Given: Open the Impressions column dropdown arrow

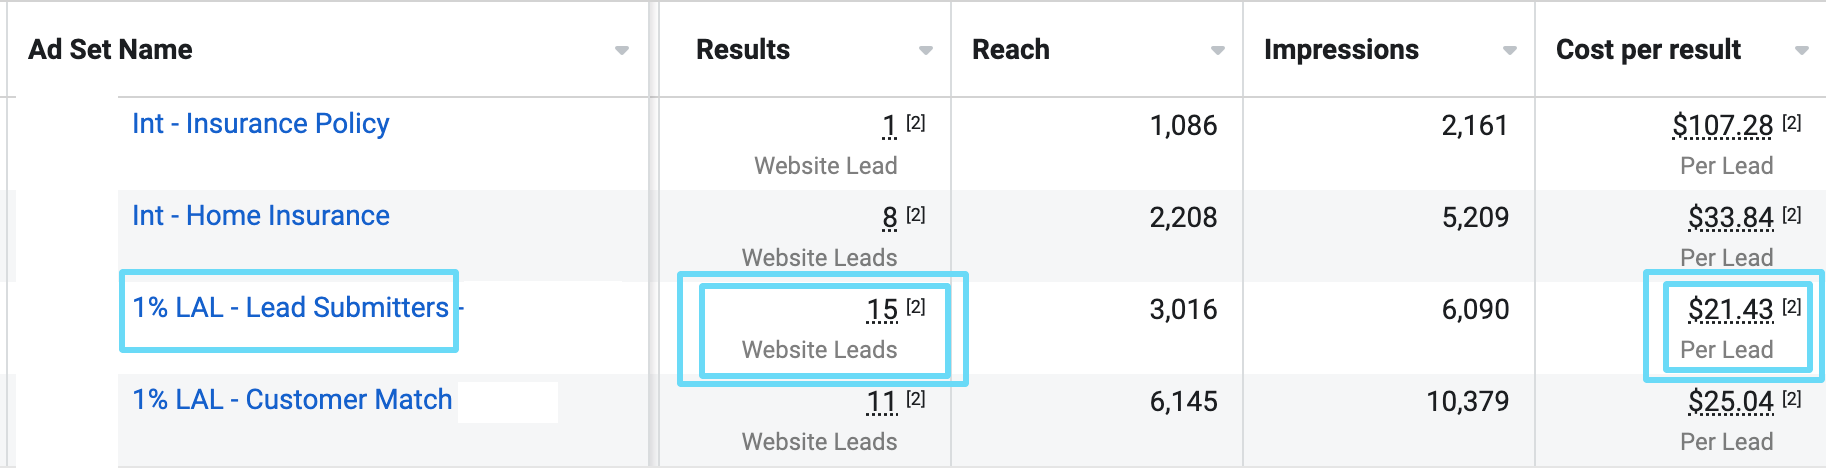Looking at the screenshot, I should click(1510, 50).
